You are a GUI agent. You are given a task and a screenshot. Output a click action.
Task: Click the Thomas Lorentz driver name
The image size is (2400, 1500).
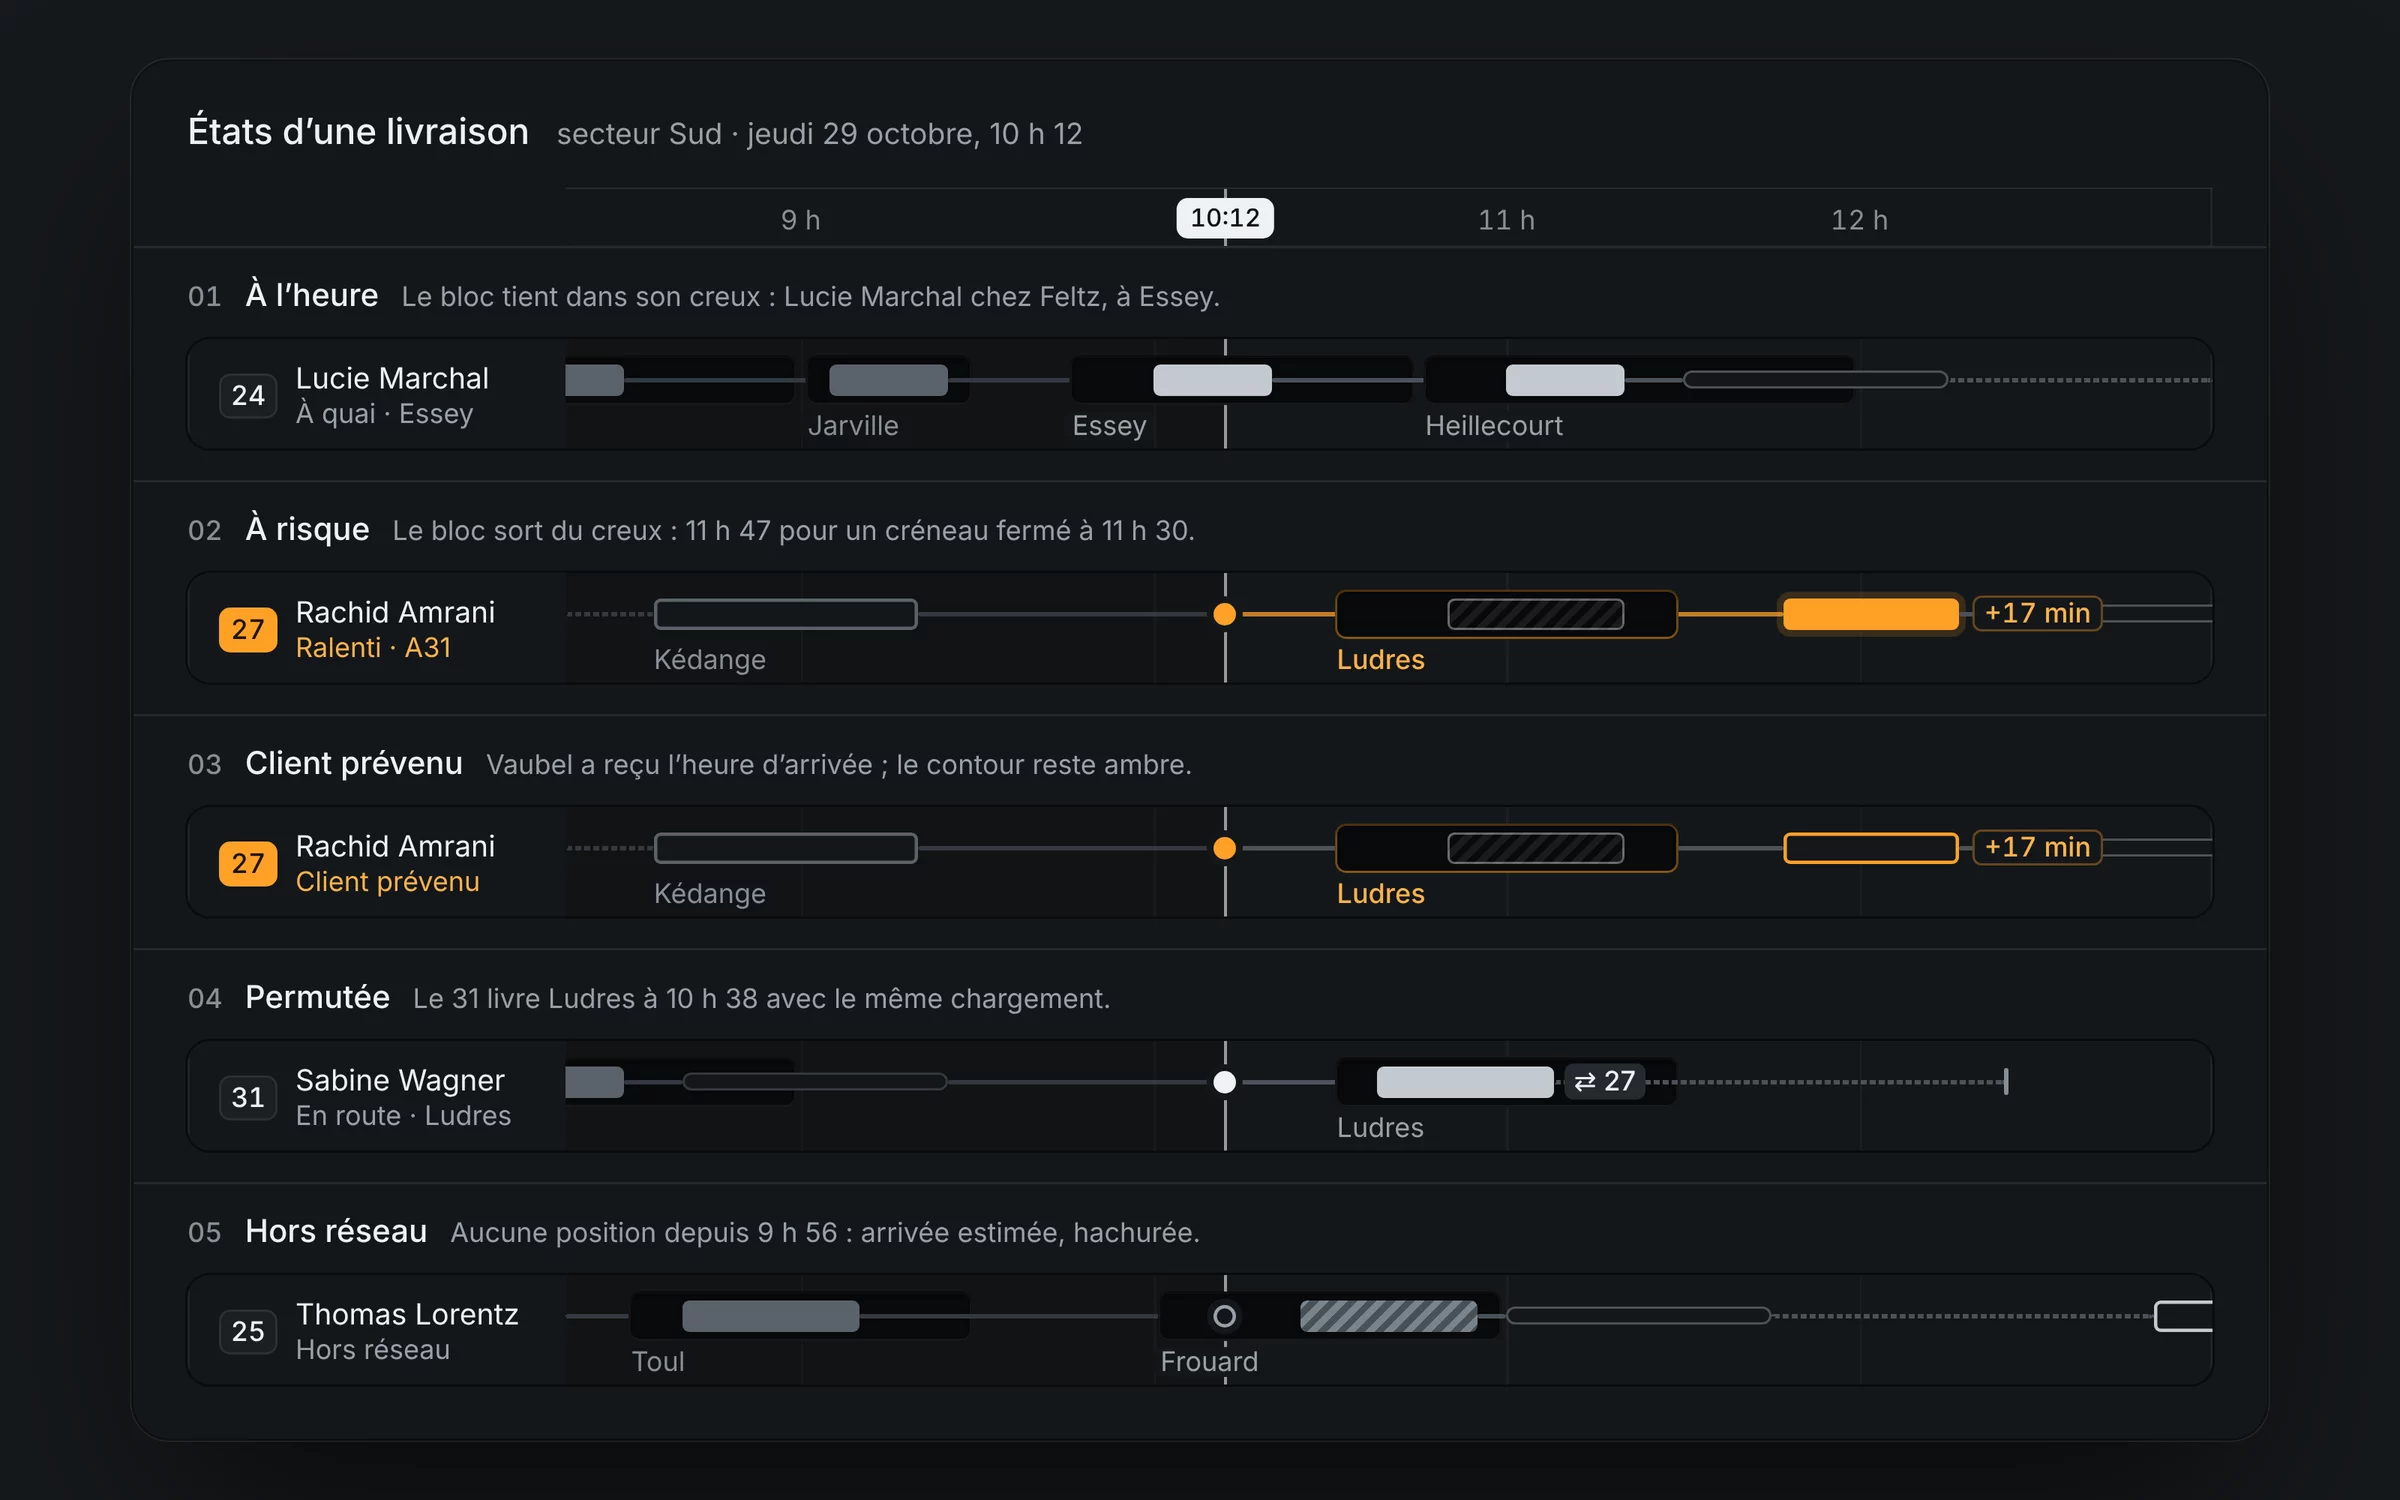coord(407,1314)
